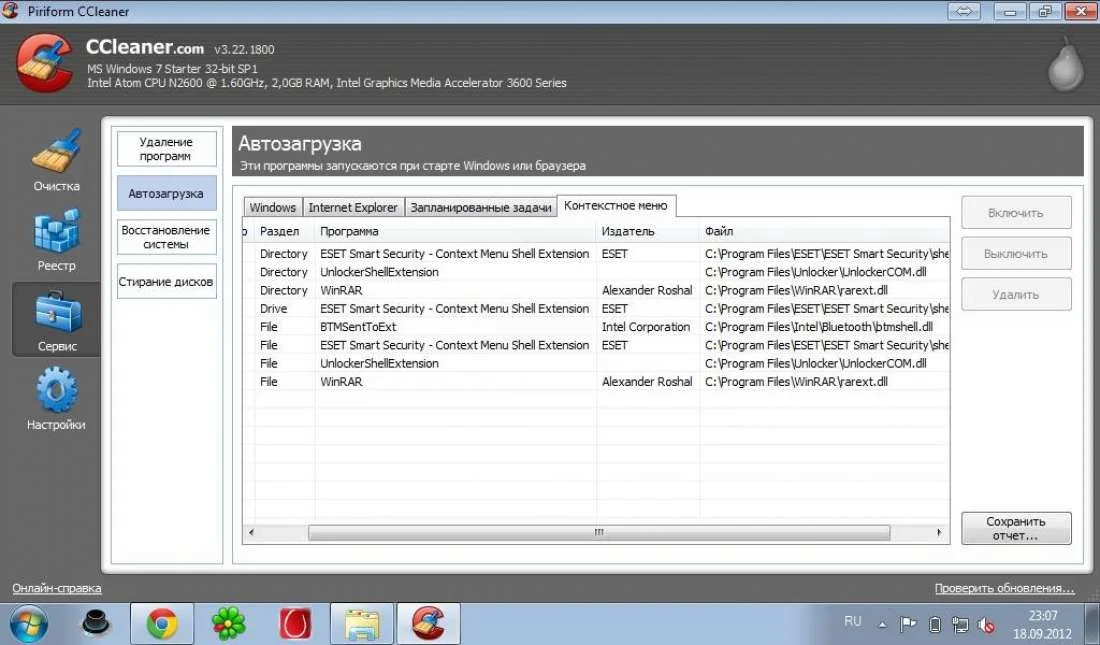Click the black hat taskbar icon
The image size is (1100, 645).
96,623
